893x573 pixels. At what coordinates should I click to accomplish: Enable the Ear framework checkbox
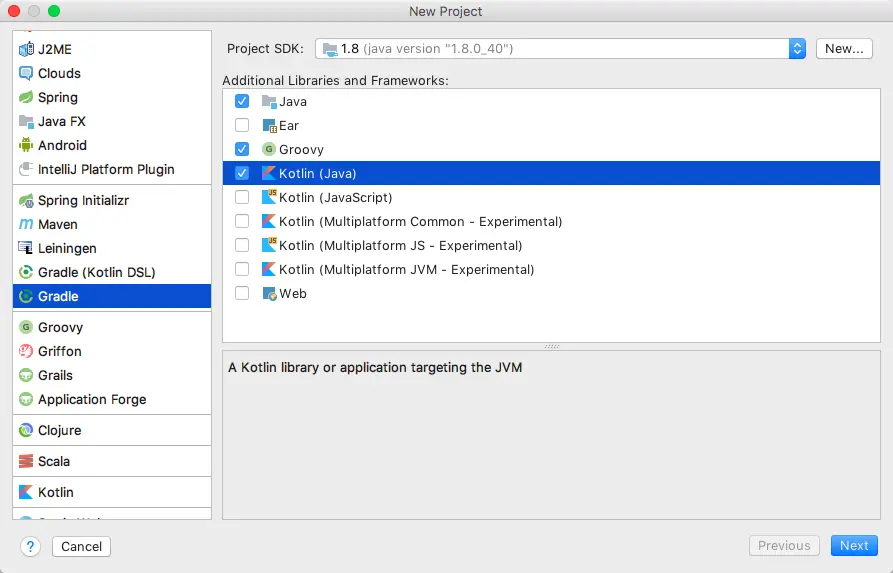click(x=242, y=125)
